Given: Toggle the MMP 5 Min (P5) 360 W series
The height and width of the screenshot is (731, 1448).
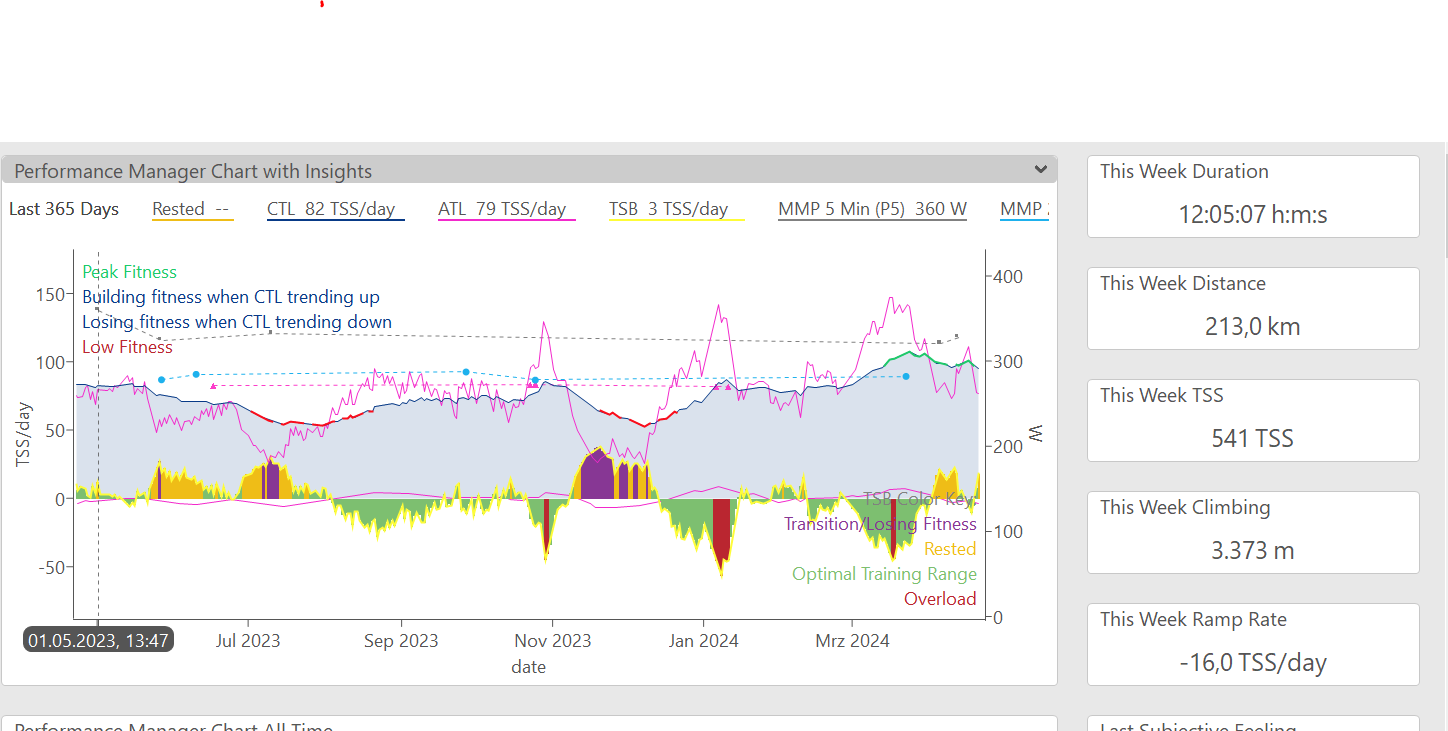Looking at the screenshot, I should (x=872, y=209).
